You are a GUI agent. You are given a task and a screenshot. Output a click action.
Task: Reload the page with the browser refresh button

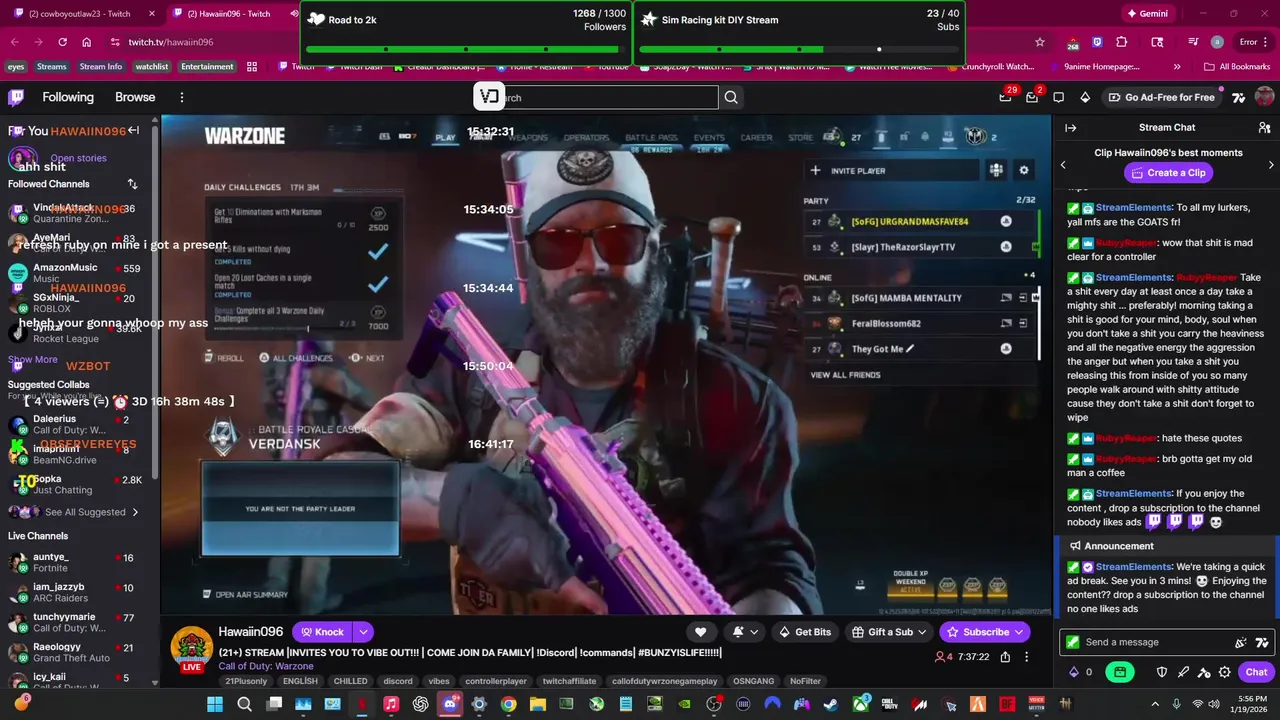tap(62, 42)
